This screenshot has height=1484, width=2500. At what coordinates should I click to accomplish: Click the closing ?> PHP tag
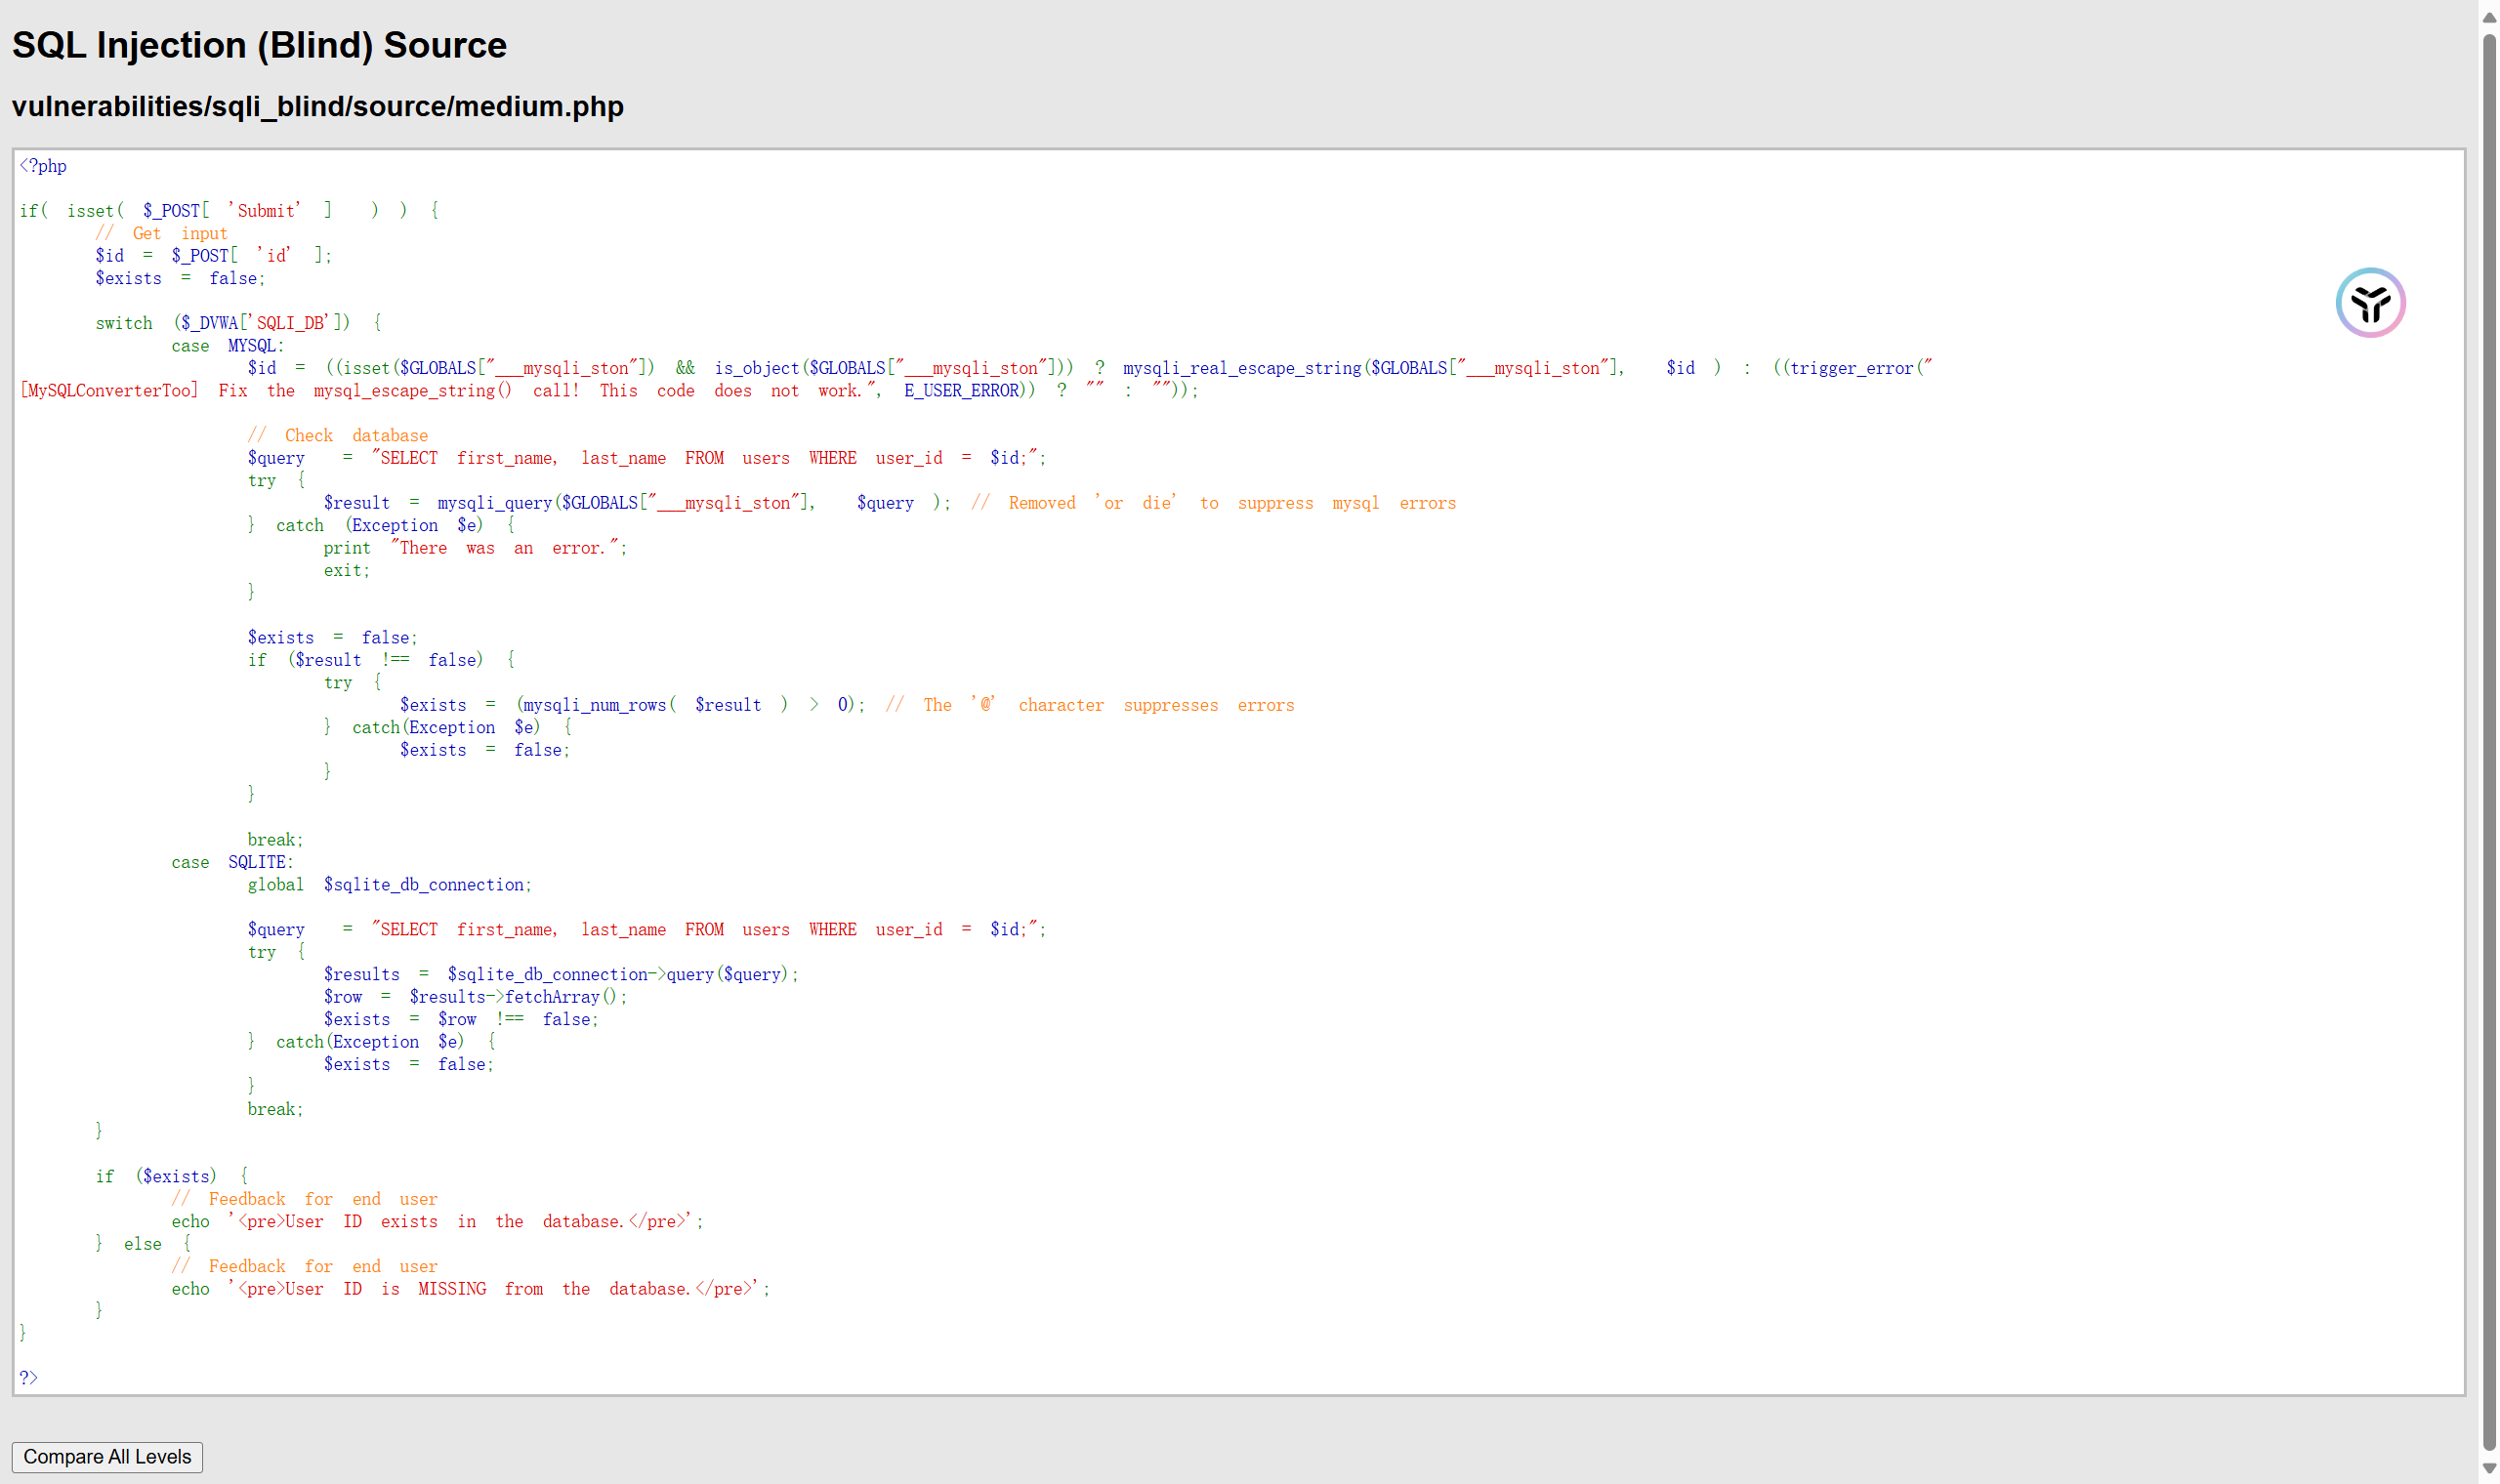[28, 1377]
